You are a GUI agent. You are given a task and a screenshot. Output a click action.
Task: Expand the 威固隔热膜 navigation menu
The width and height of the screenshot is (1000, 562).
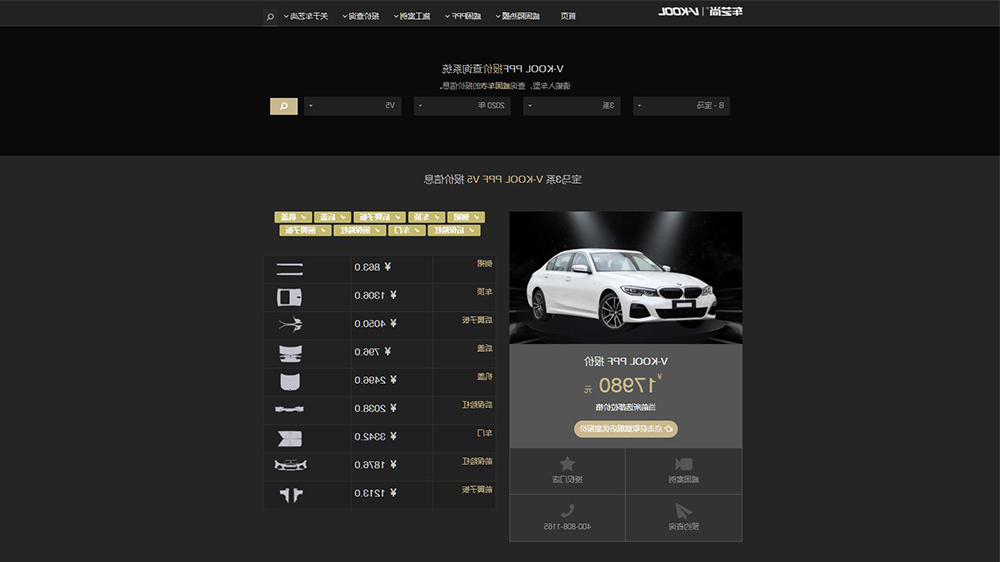tap(518, 17)
